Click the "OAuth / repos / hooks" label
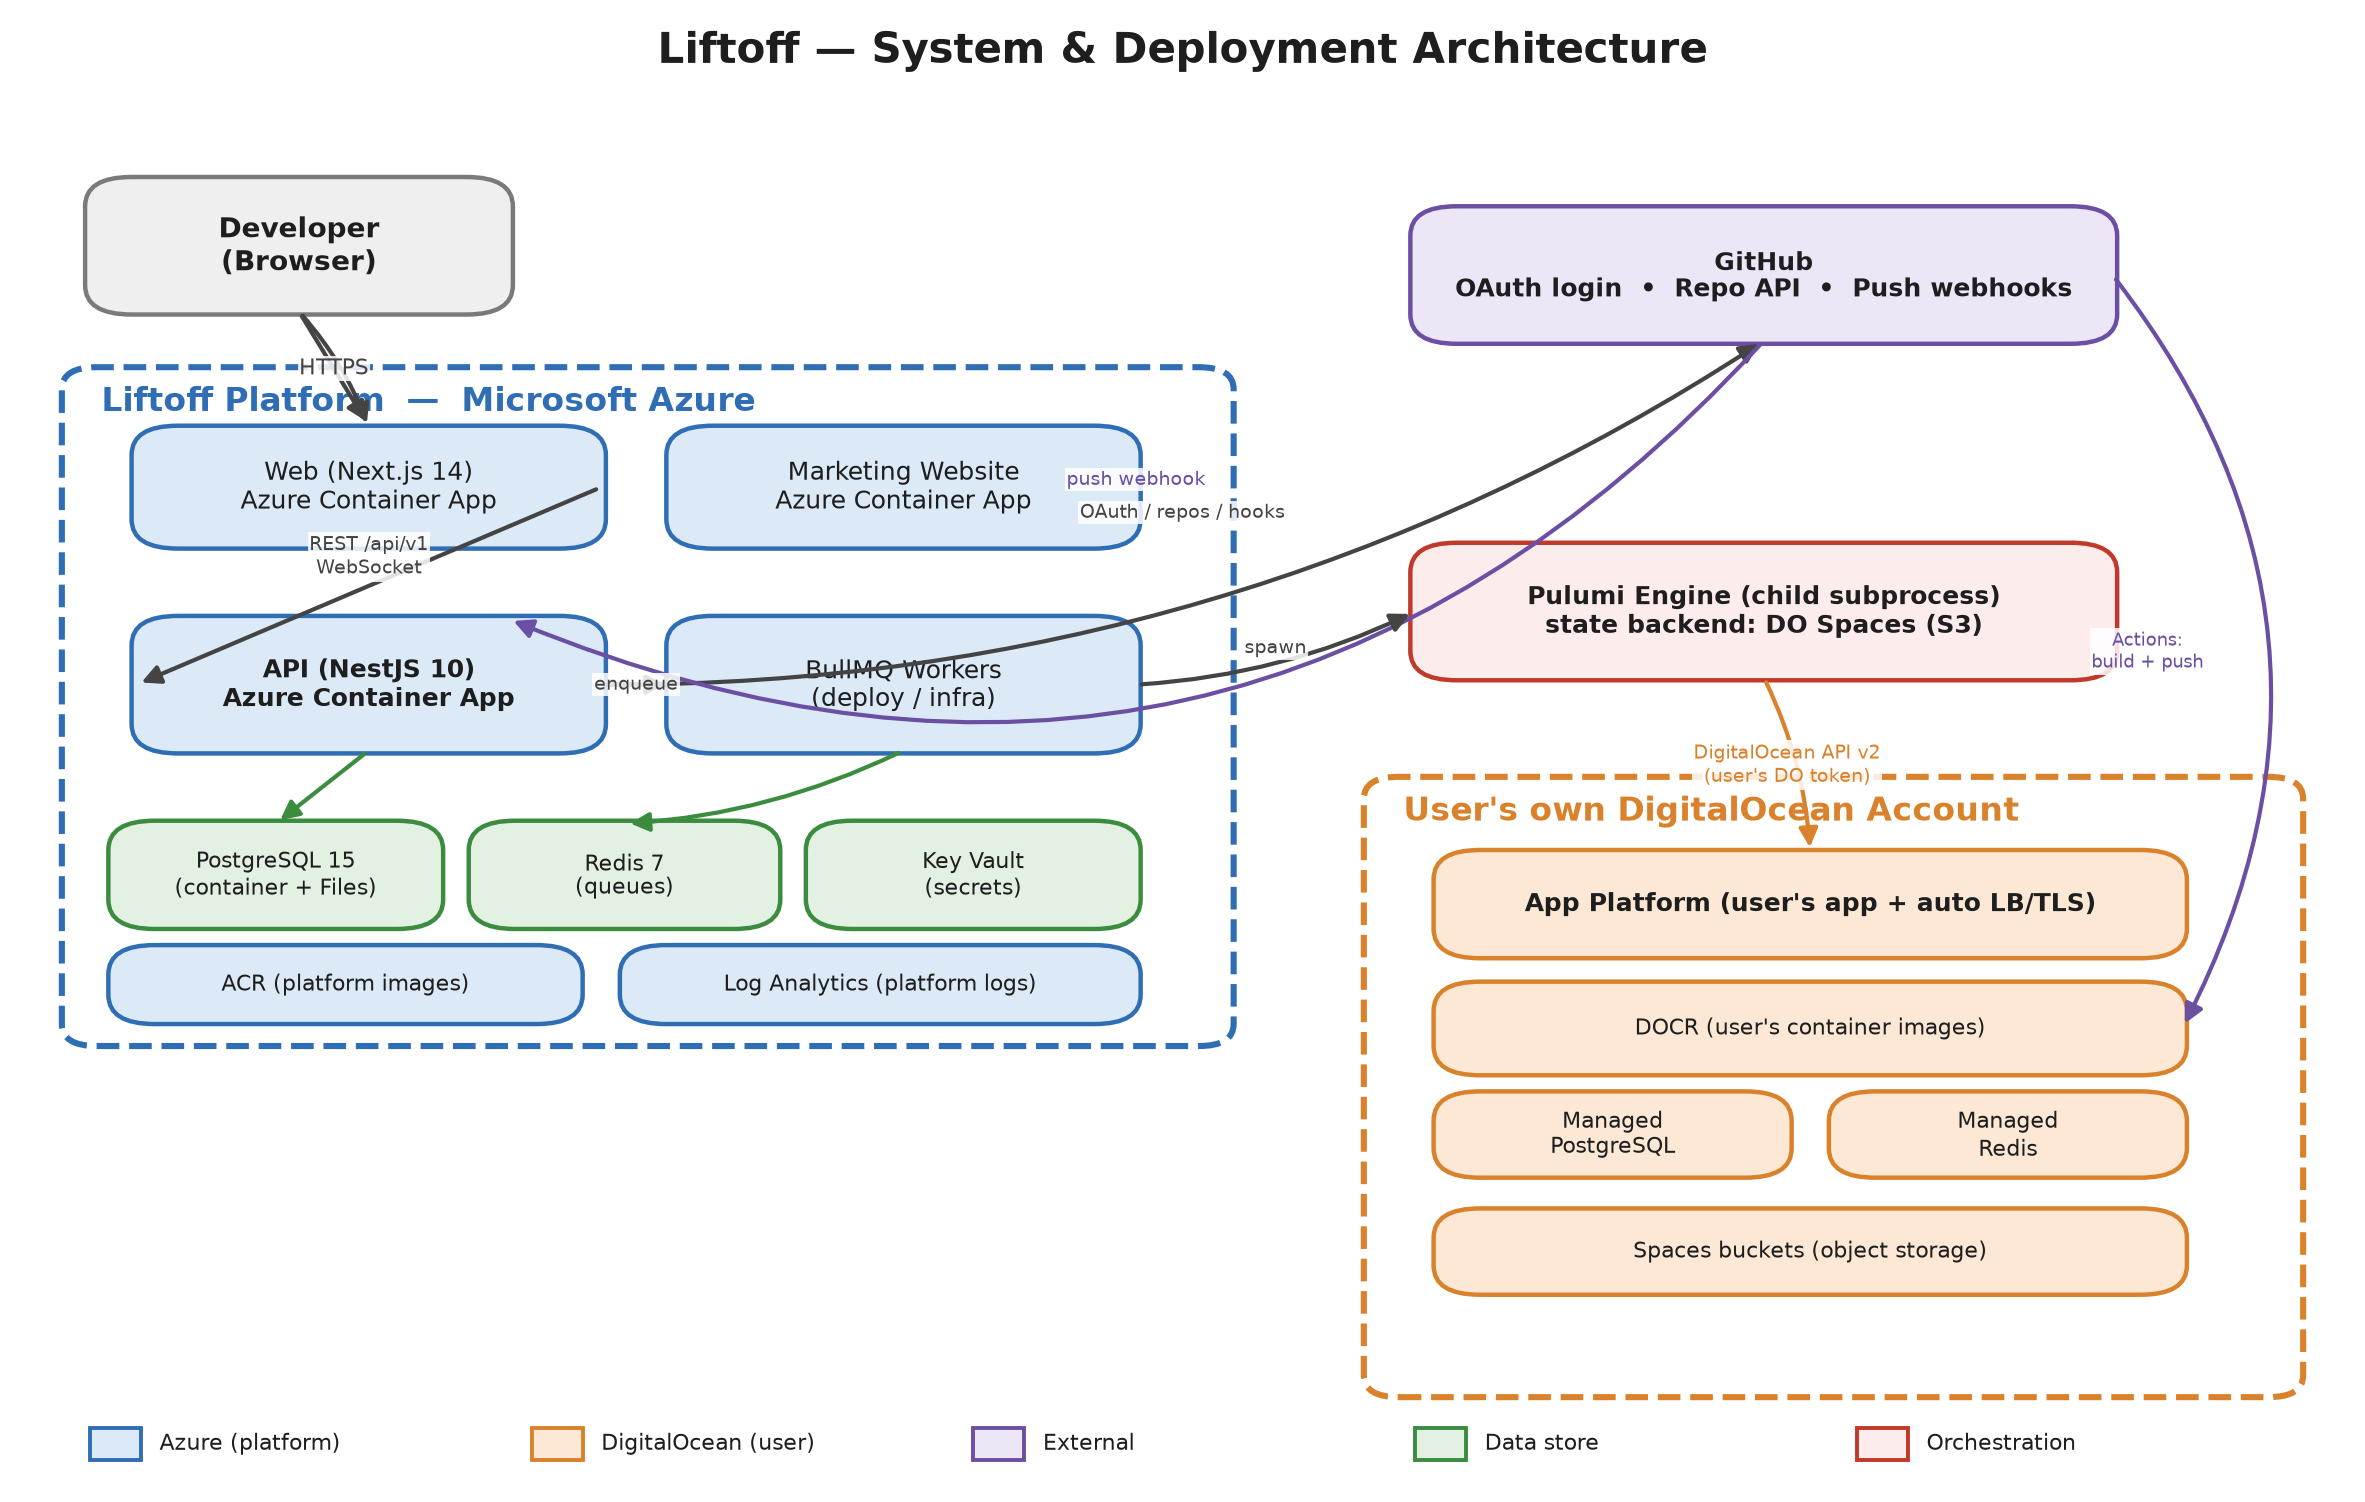 (1182, 512)
